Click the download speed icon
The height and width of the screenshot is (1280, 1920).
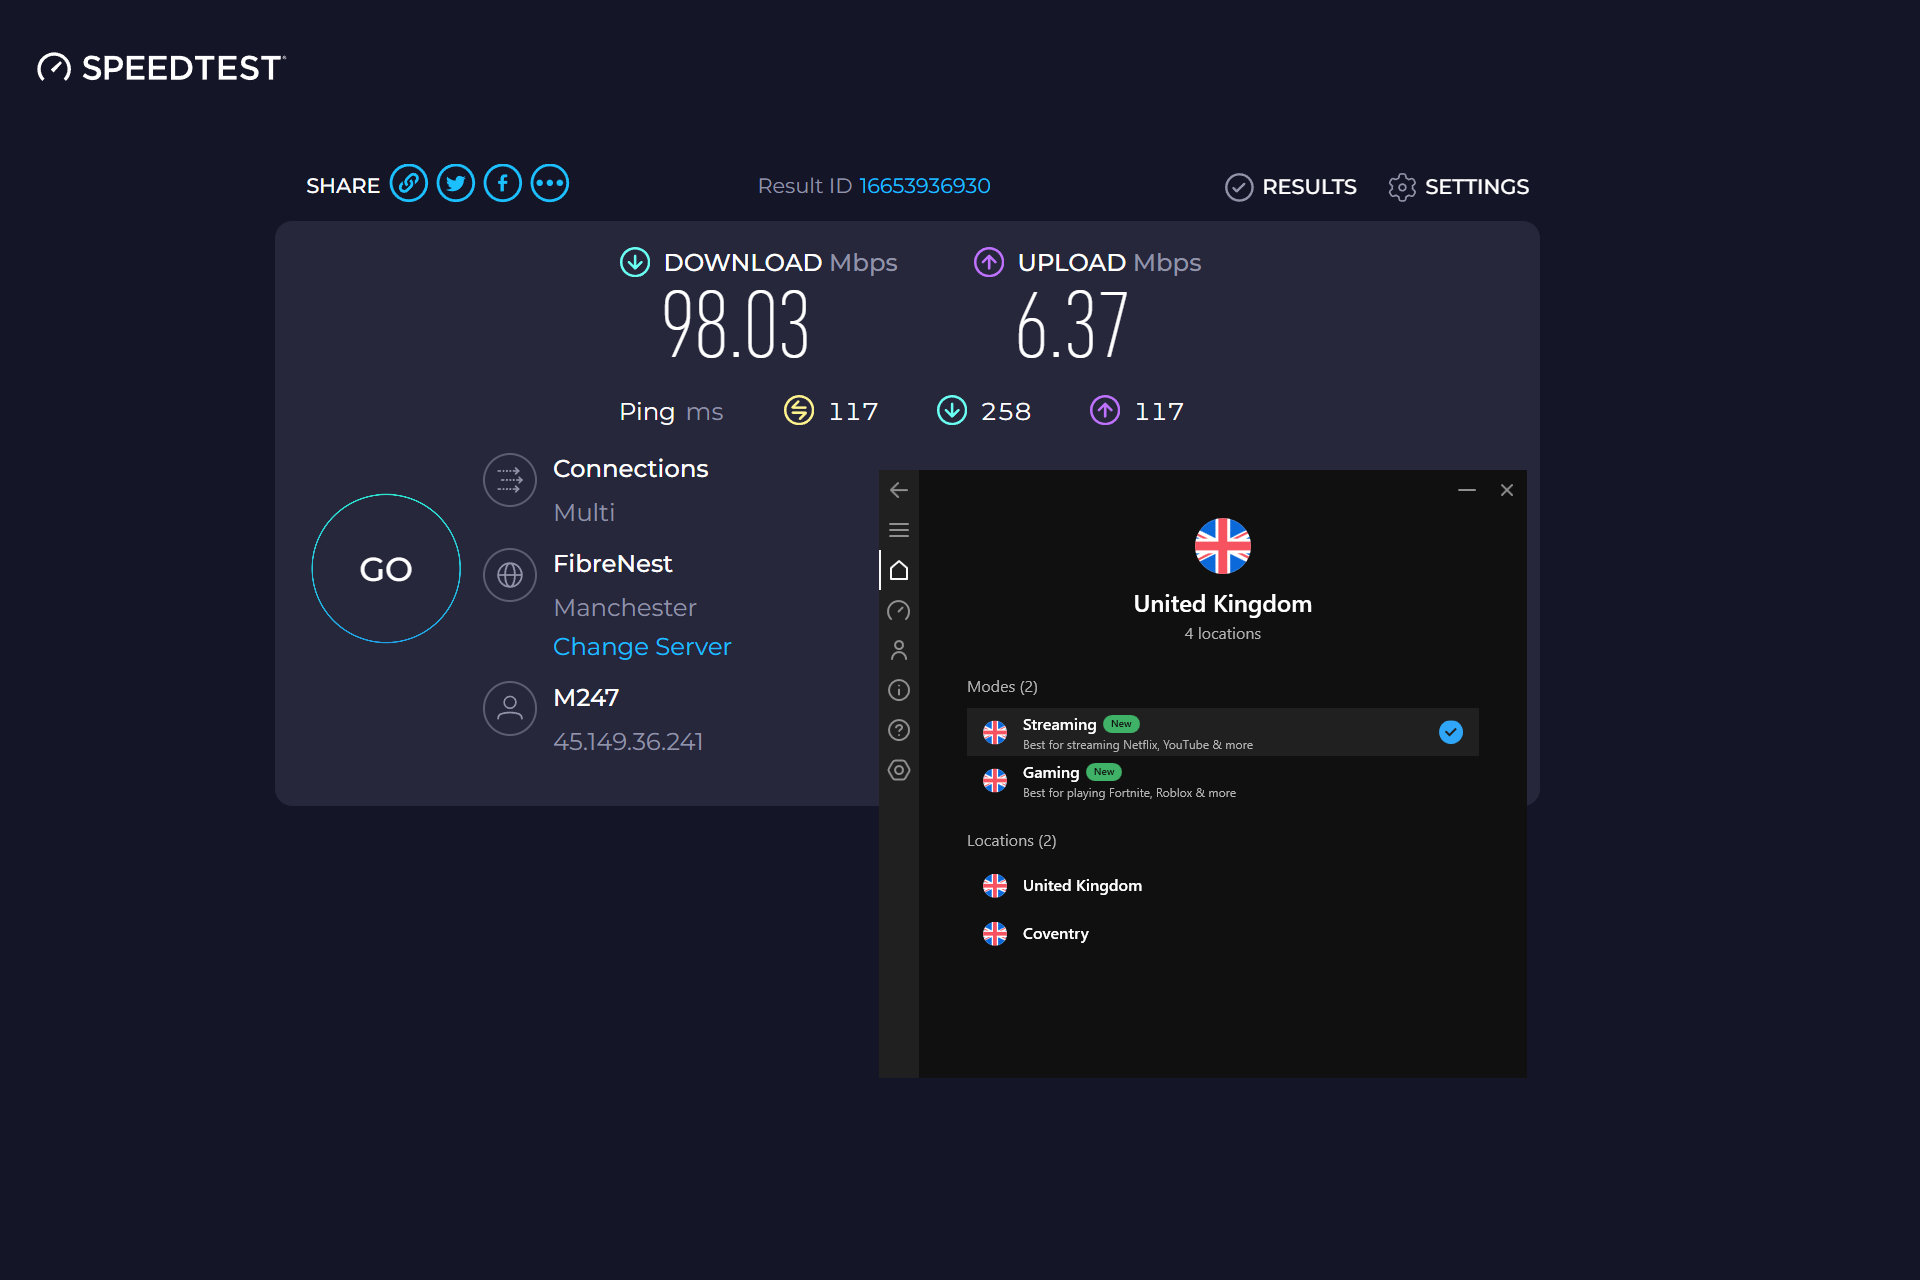click(x=633, y=263)
